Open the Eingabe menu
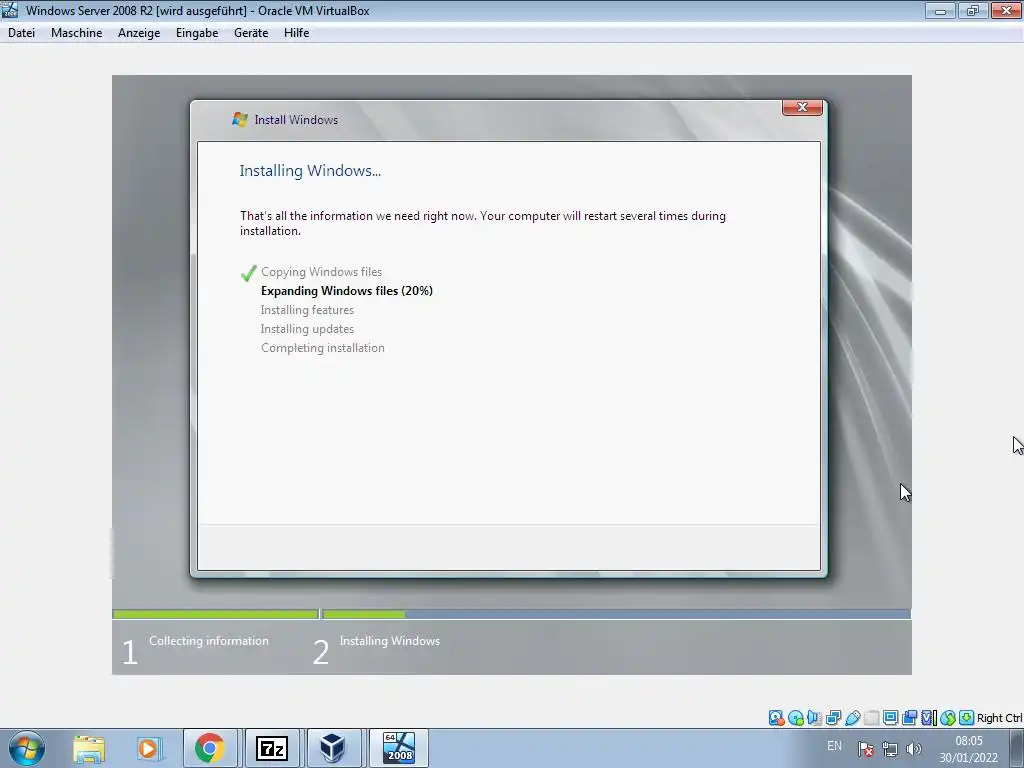The image size is (1024, 768). pos(197,33)
